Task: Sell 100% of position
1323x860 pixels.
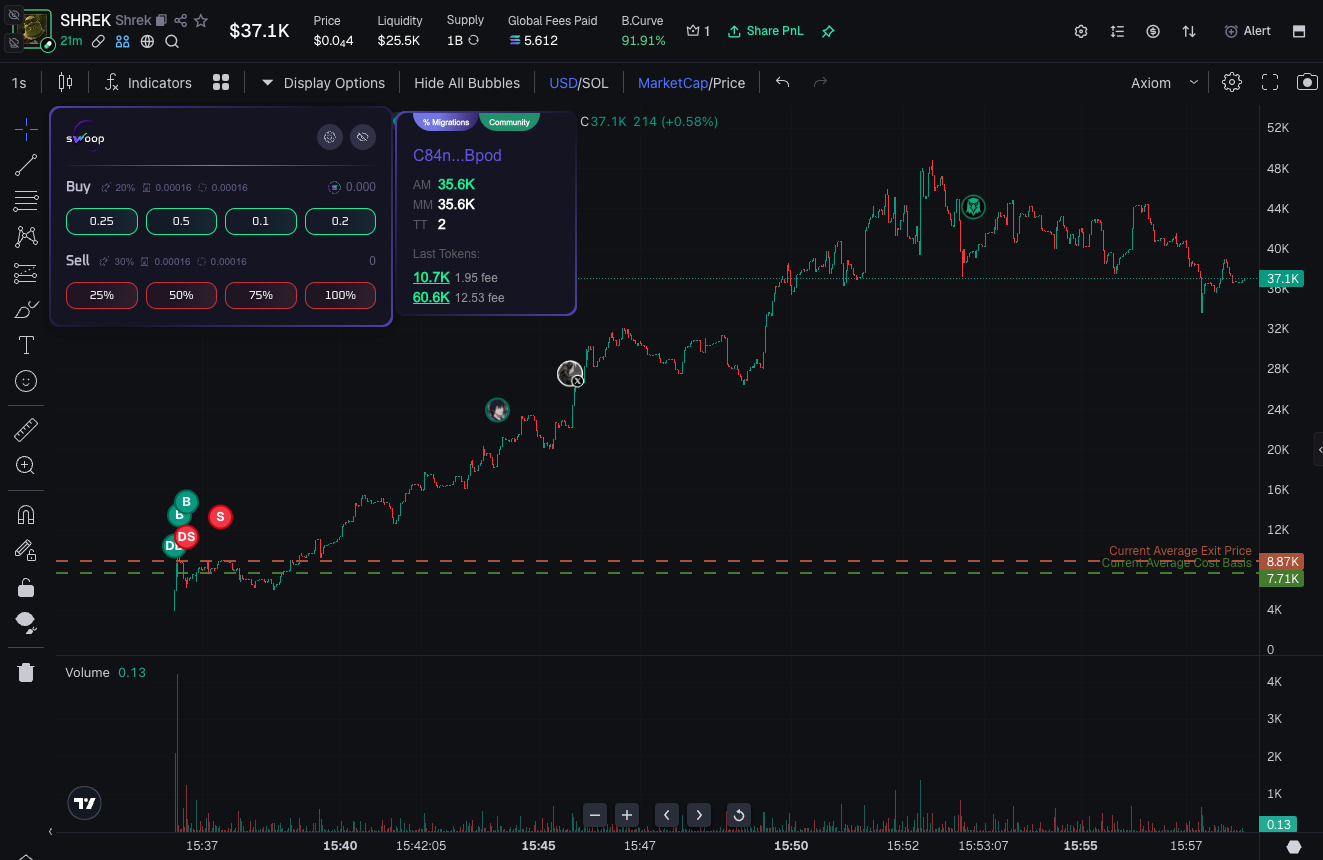Action: tap(340, 295)
